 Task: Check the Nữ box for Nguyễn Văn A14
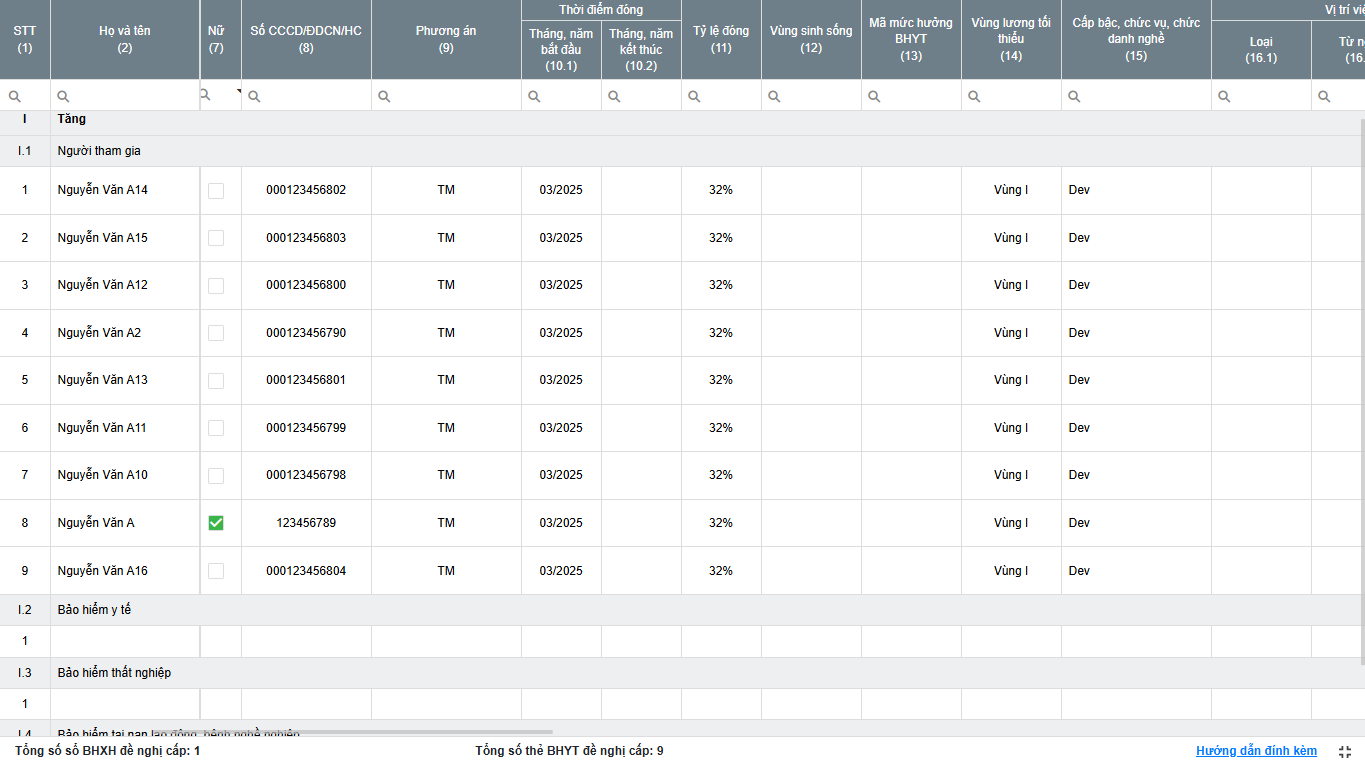click(216, 191)
